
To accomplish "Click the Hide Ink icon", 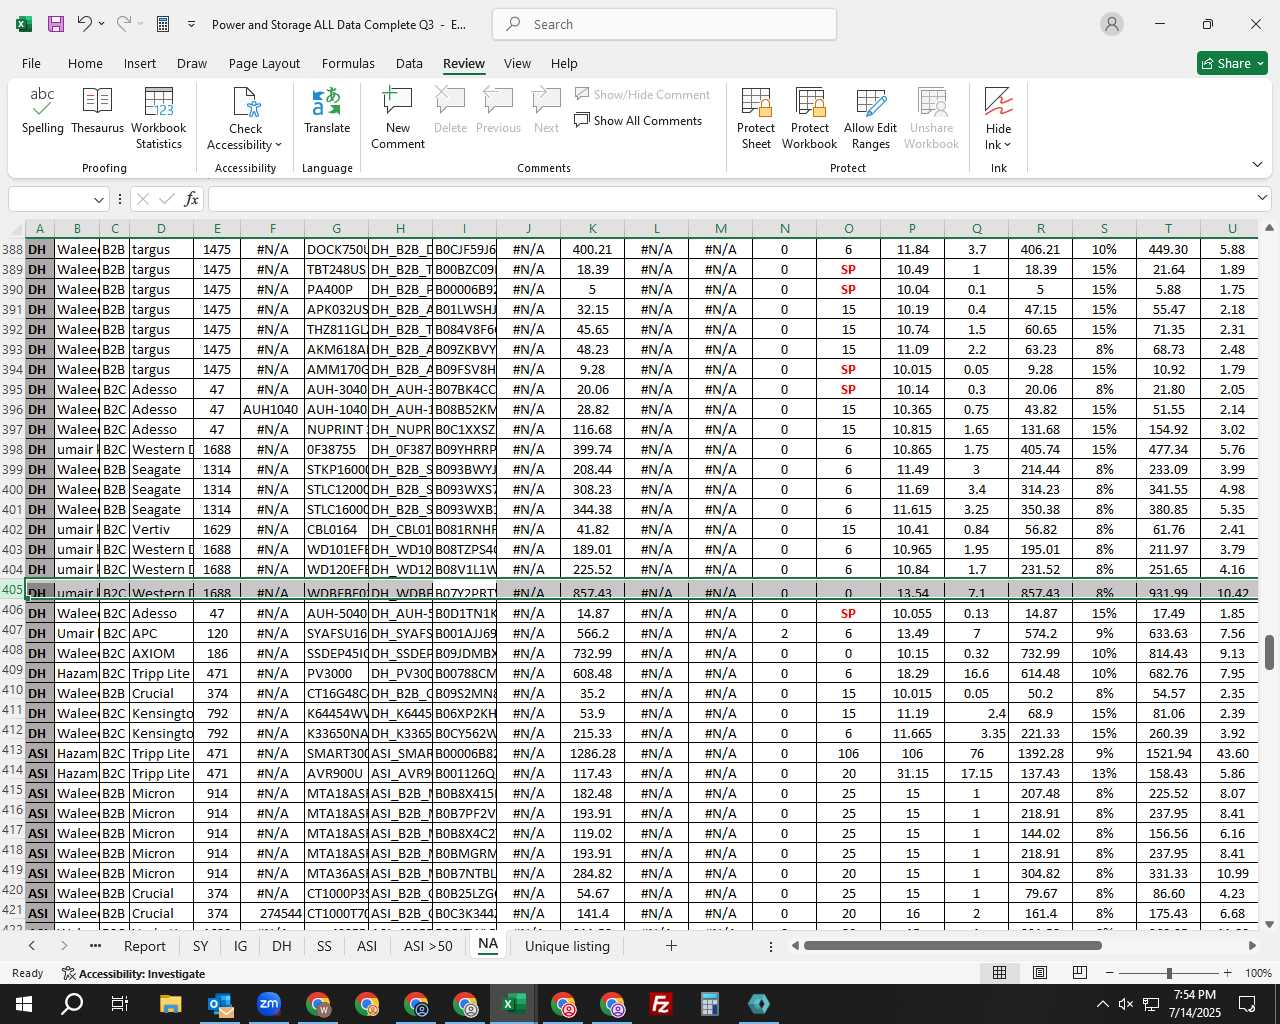I will [998, 102].
